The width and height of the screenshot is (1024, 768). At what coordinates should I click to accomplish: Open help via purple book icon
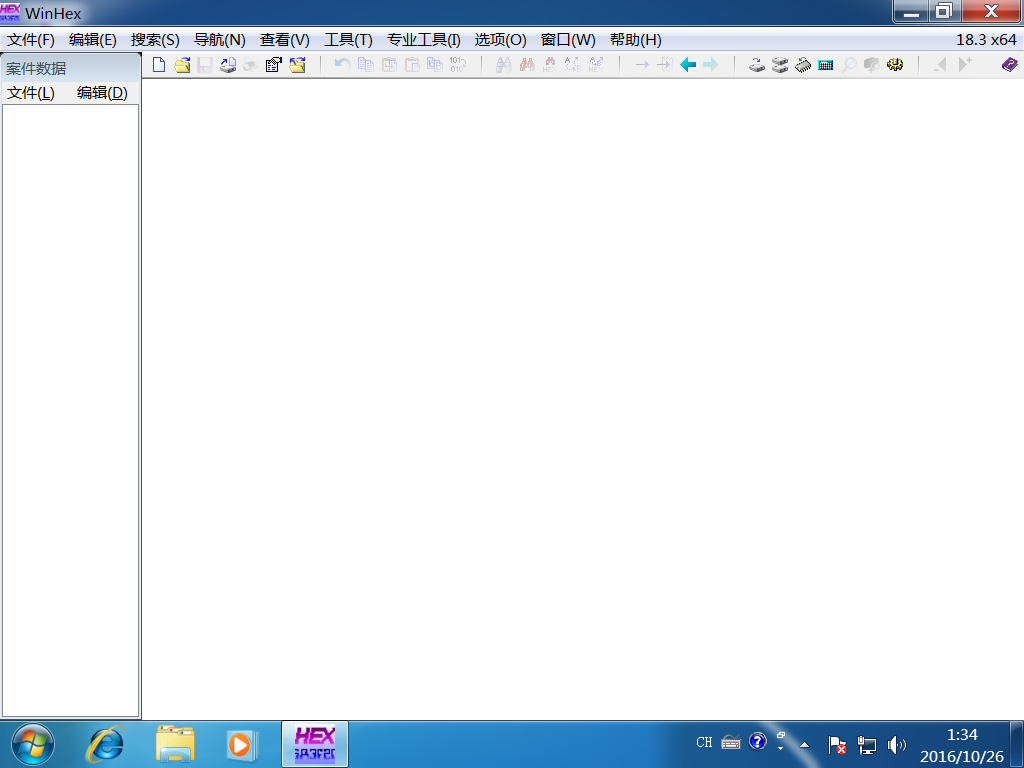(1010, 65)
